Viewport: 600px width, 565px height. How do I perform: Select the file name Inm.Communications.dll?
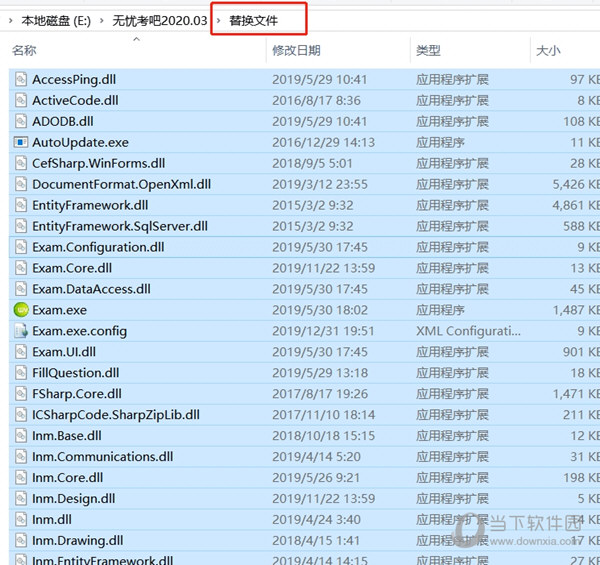(x=103, y=457)
